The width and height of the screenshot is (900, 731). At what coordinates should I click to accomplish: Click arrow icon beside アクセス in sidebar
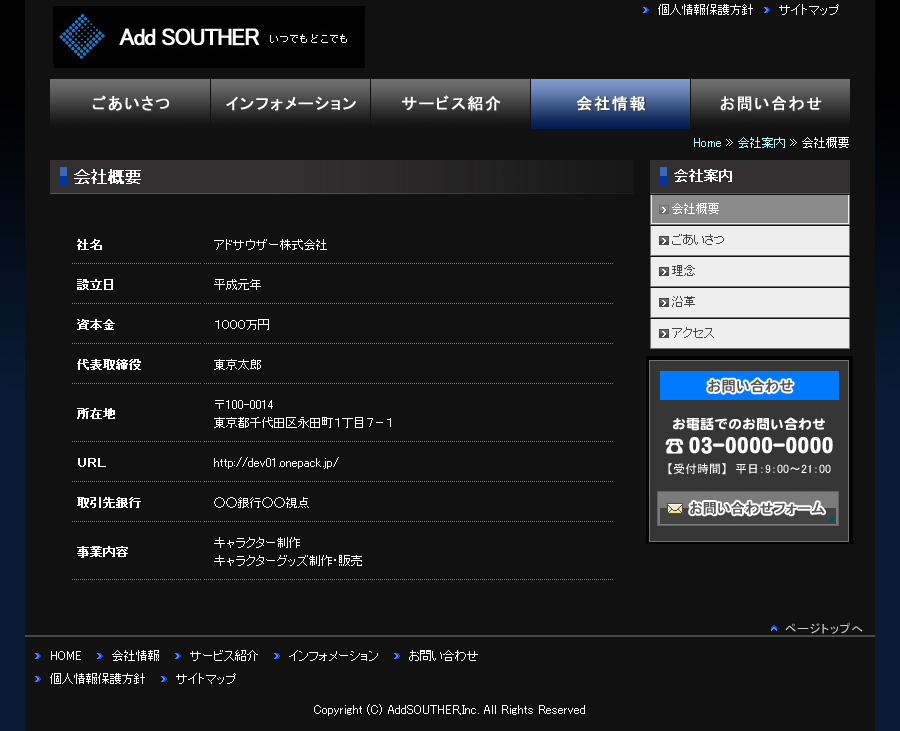[x=664, y=334]
